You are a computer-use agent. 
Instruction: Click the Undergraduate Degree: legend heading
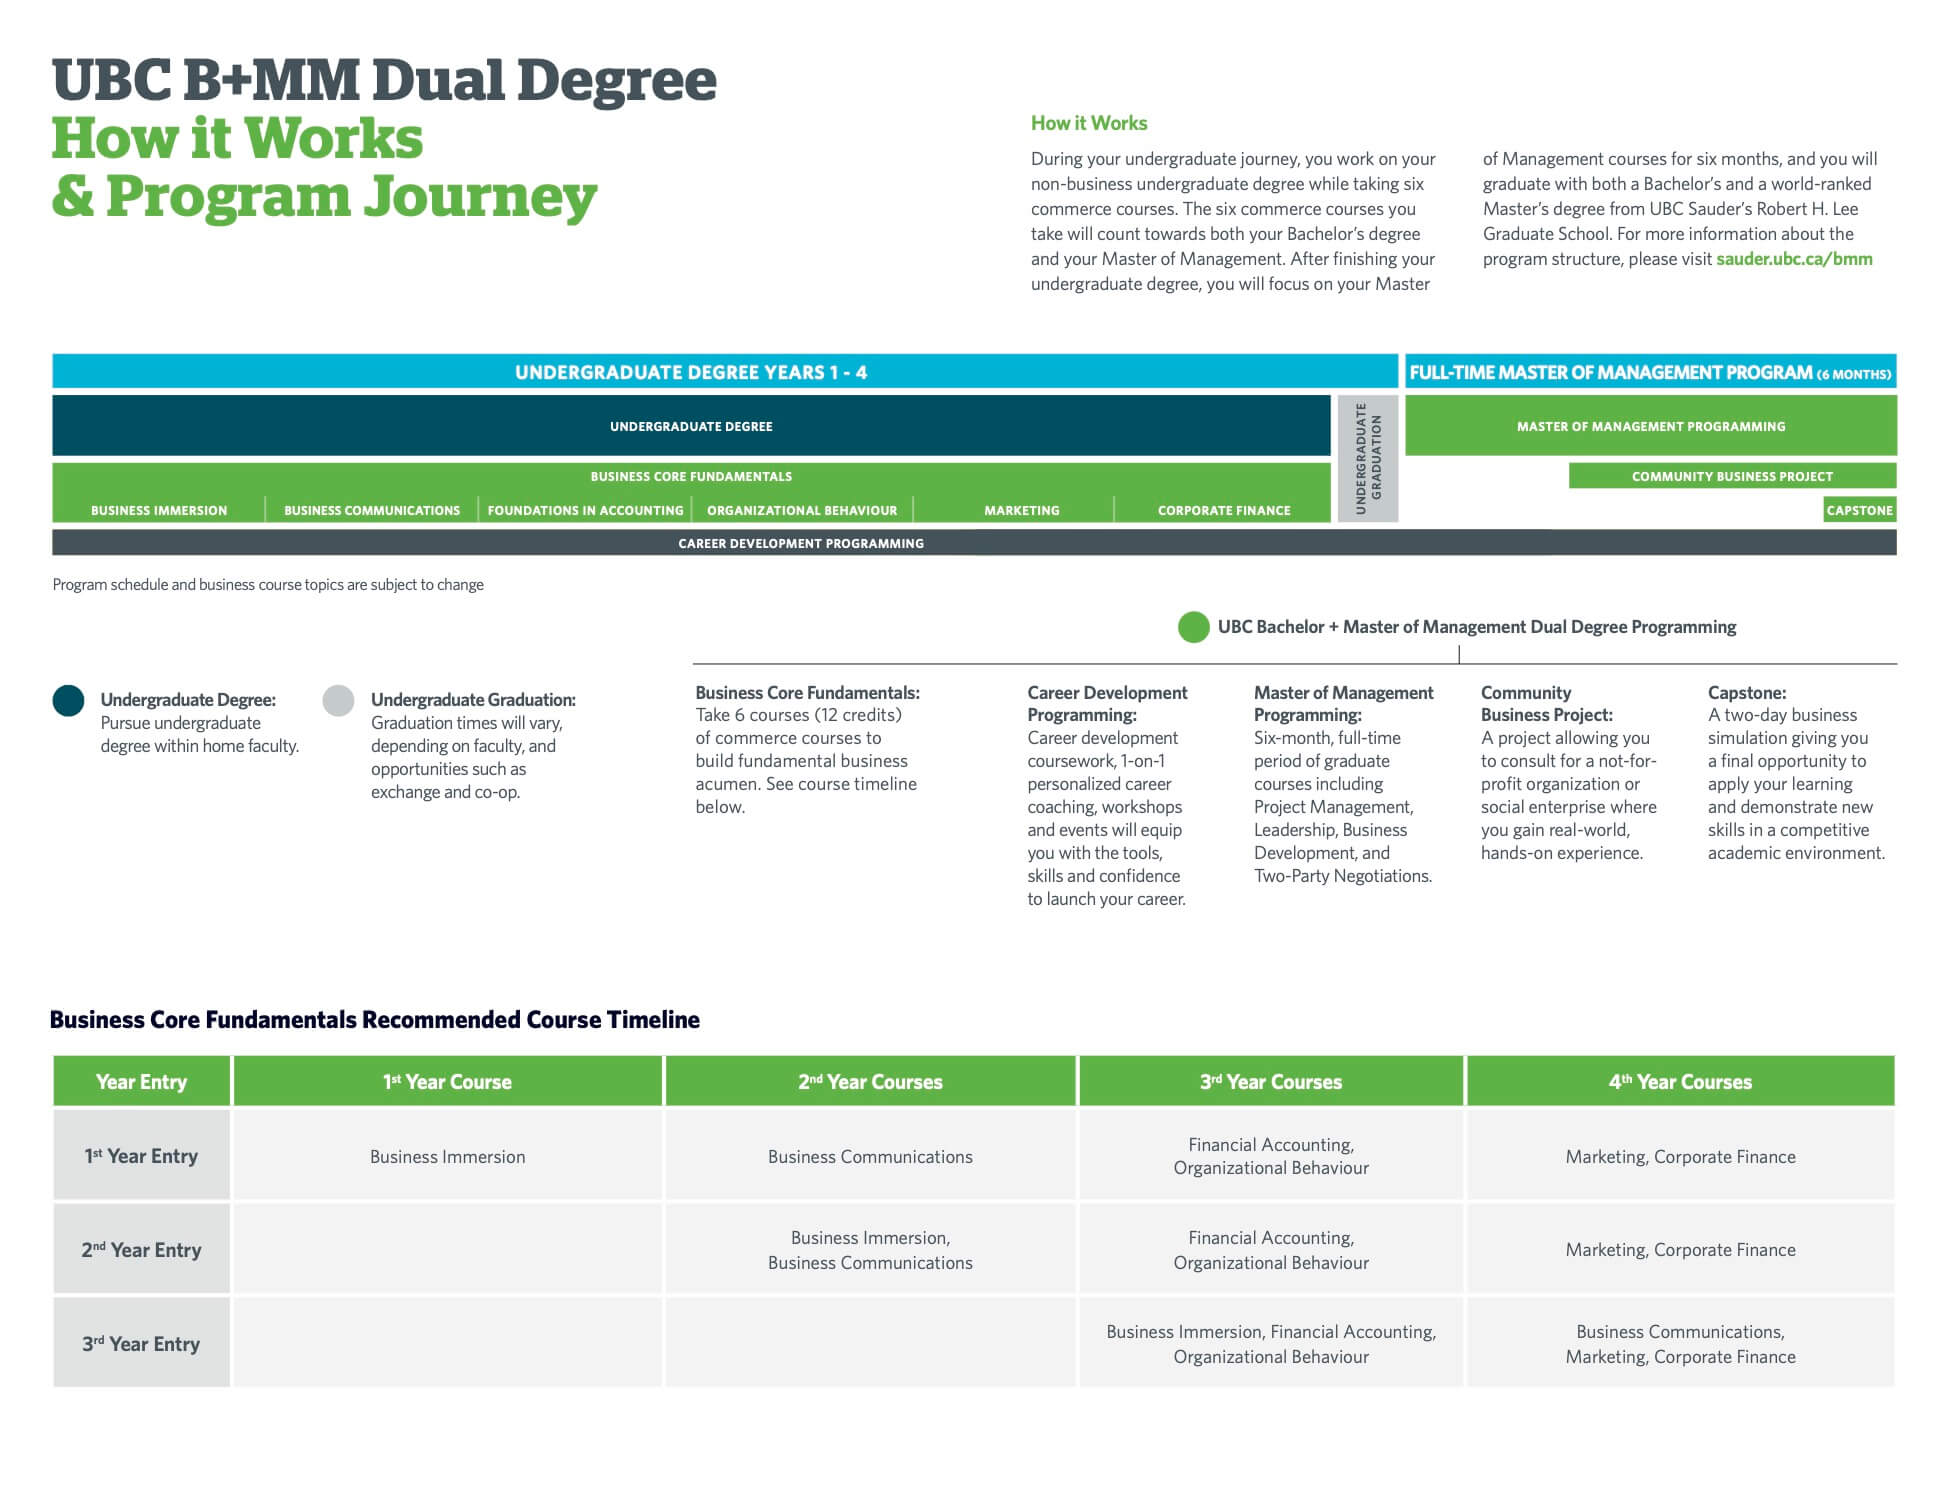point(188,700)
